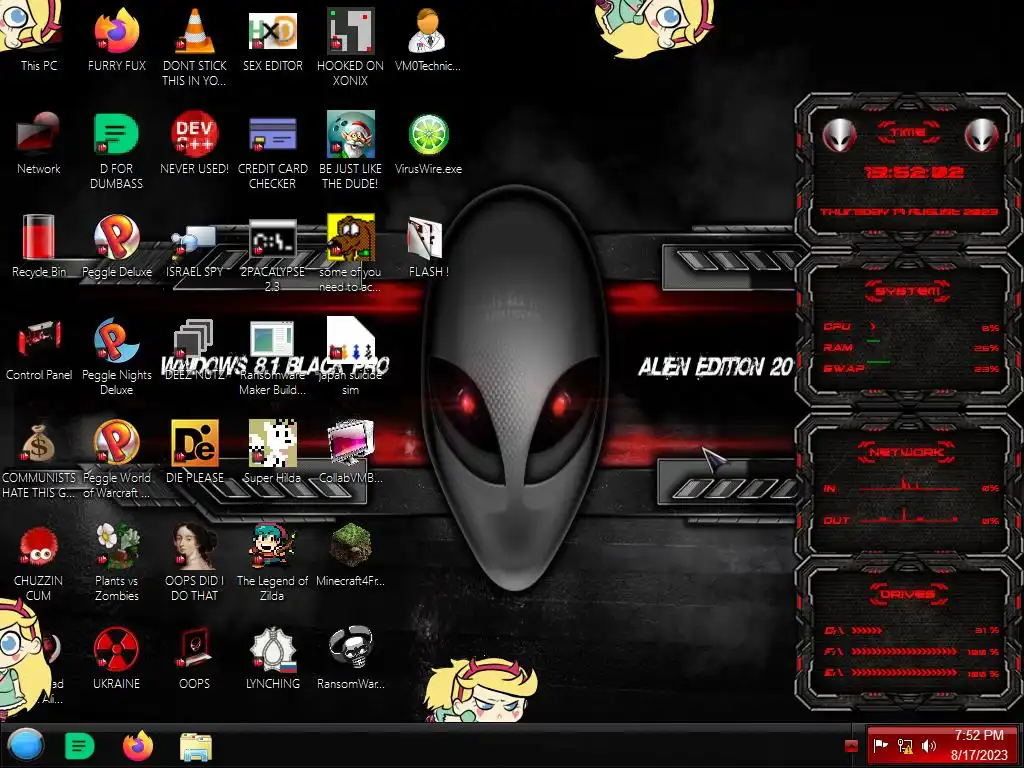The image size is (1024, 768).
Task: Open the Minecraft4Fr grass block icon
Action: 350,555
